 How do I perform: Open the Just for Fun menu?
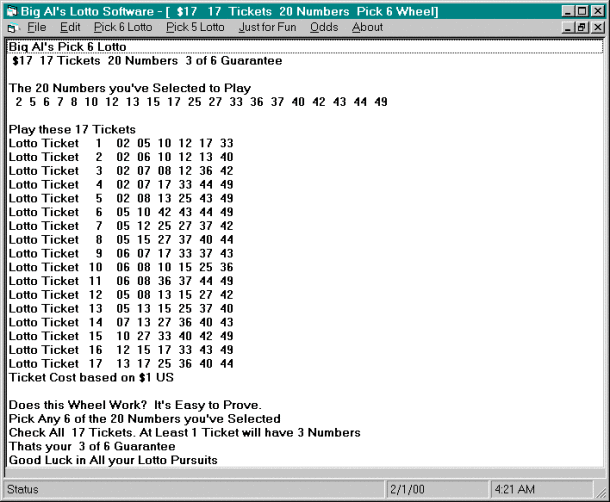pyautogui.click(x=267, y=27)
